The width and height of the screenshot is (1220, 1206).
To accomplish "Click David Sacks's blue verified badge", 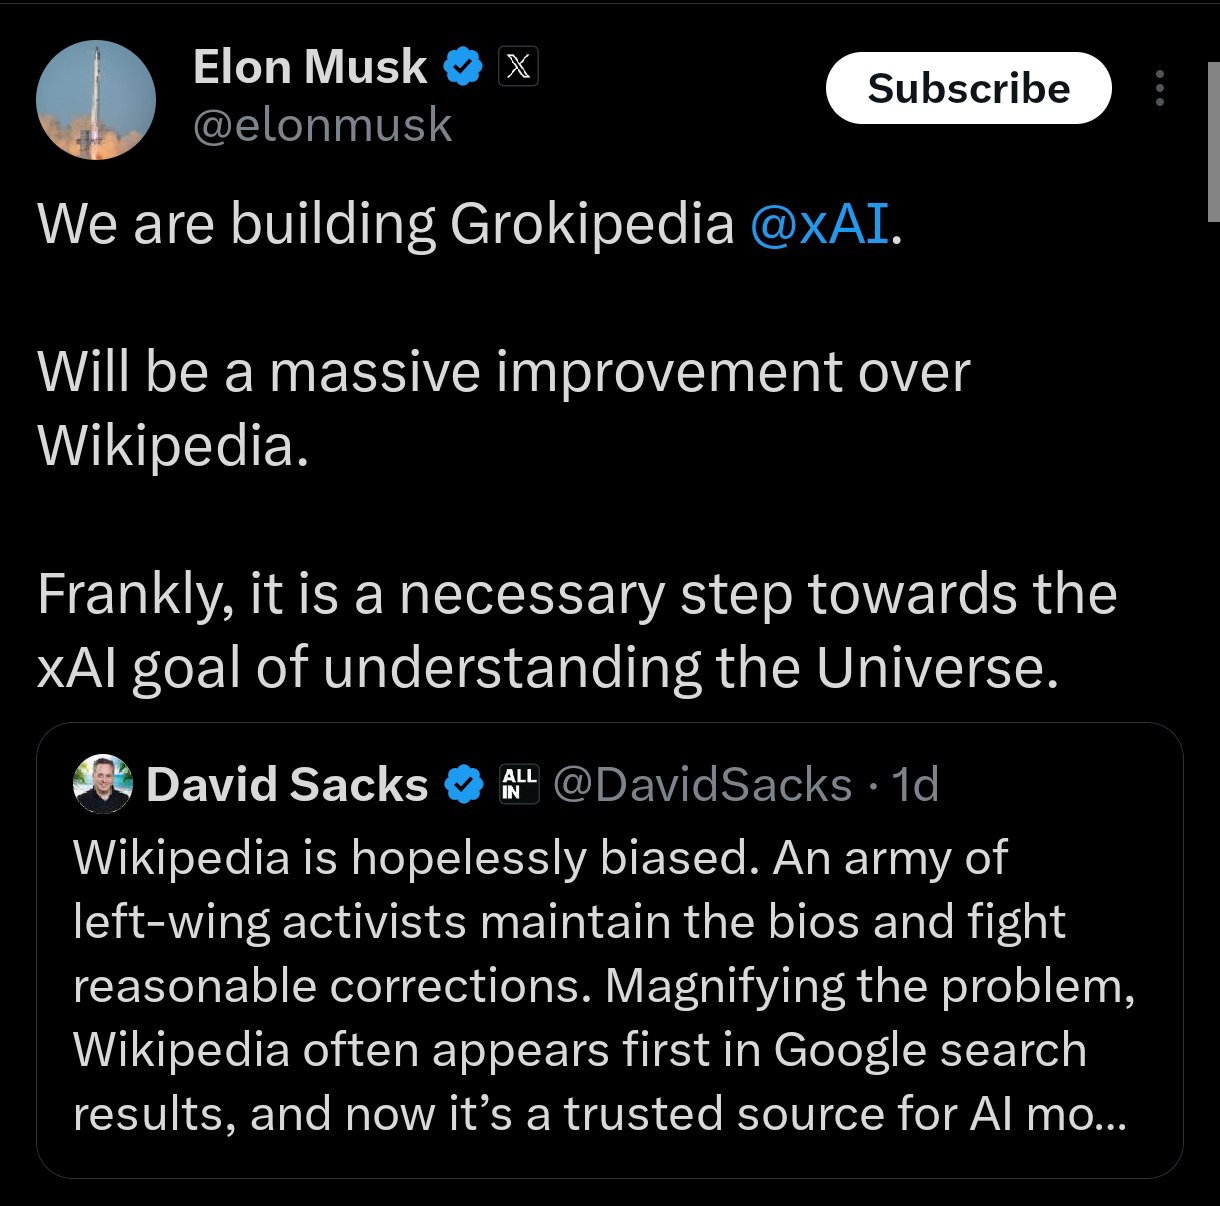I will click(463, 785).
